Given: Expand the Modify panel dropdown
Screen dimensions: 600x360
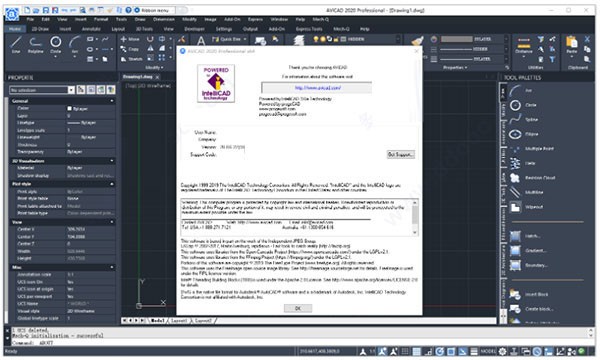Looking at the screenshot, I should tap(154, 68).
